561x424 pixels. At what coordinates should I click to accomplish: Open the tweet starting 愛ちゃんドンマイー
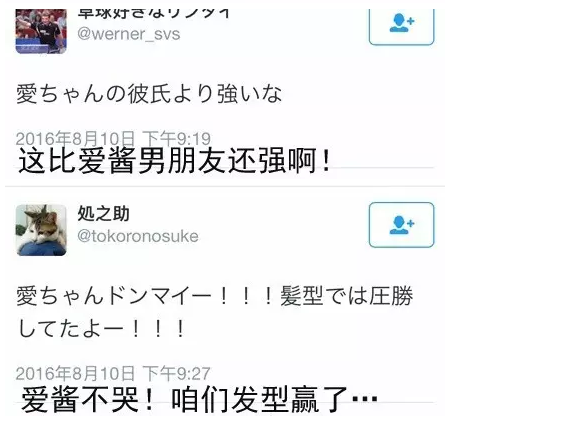(215, 312)
